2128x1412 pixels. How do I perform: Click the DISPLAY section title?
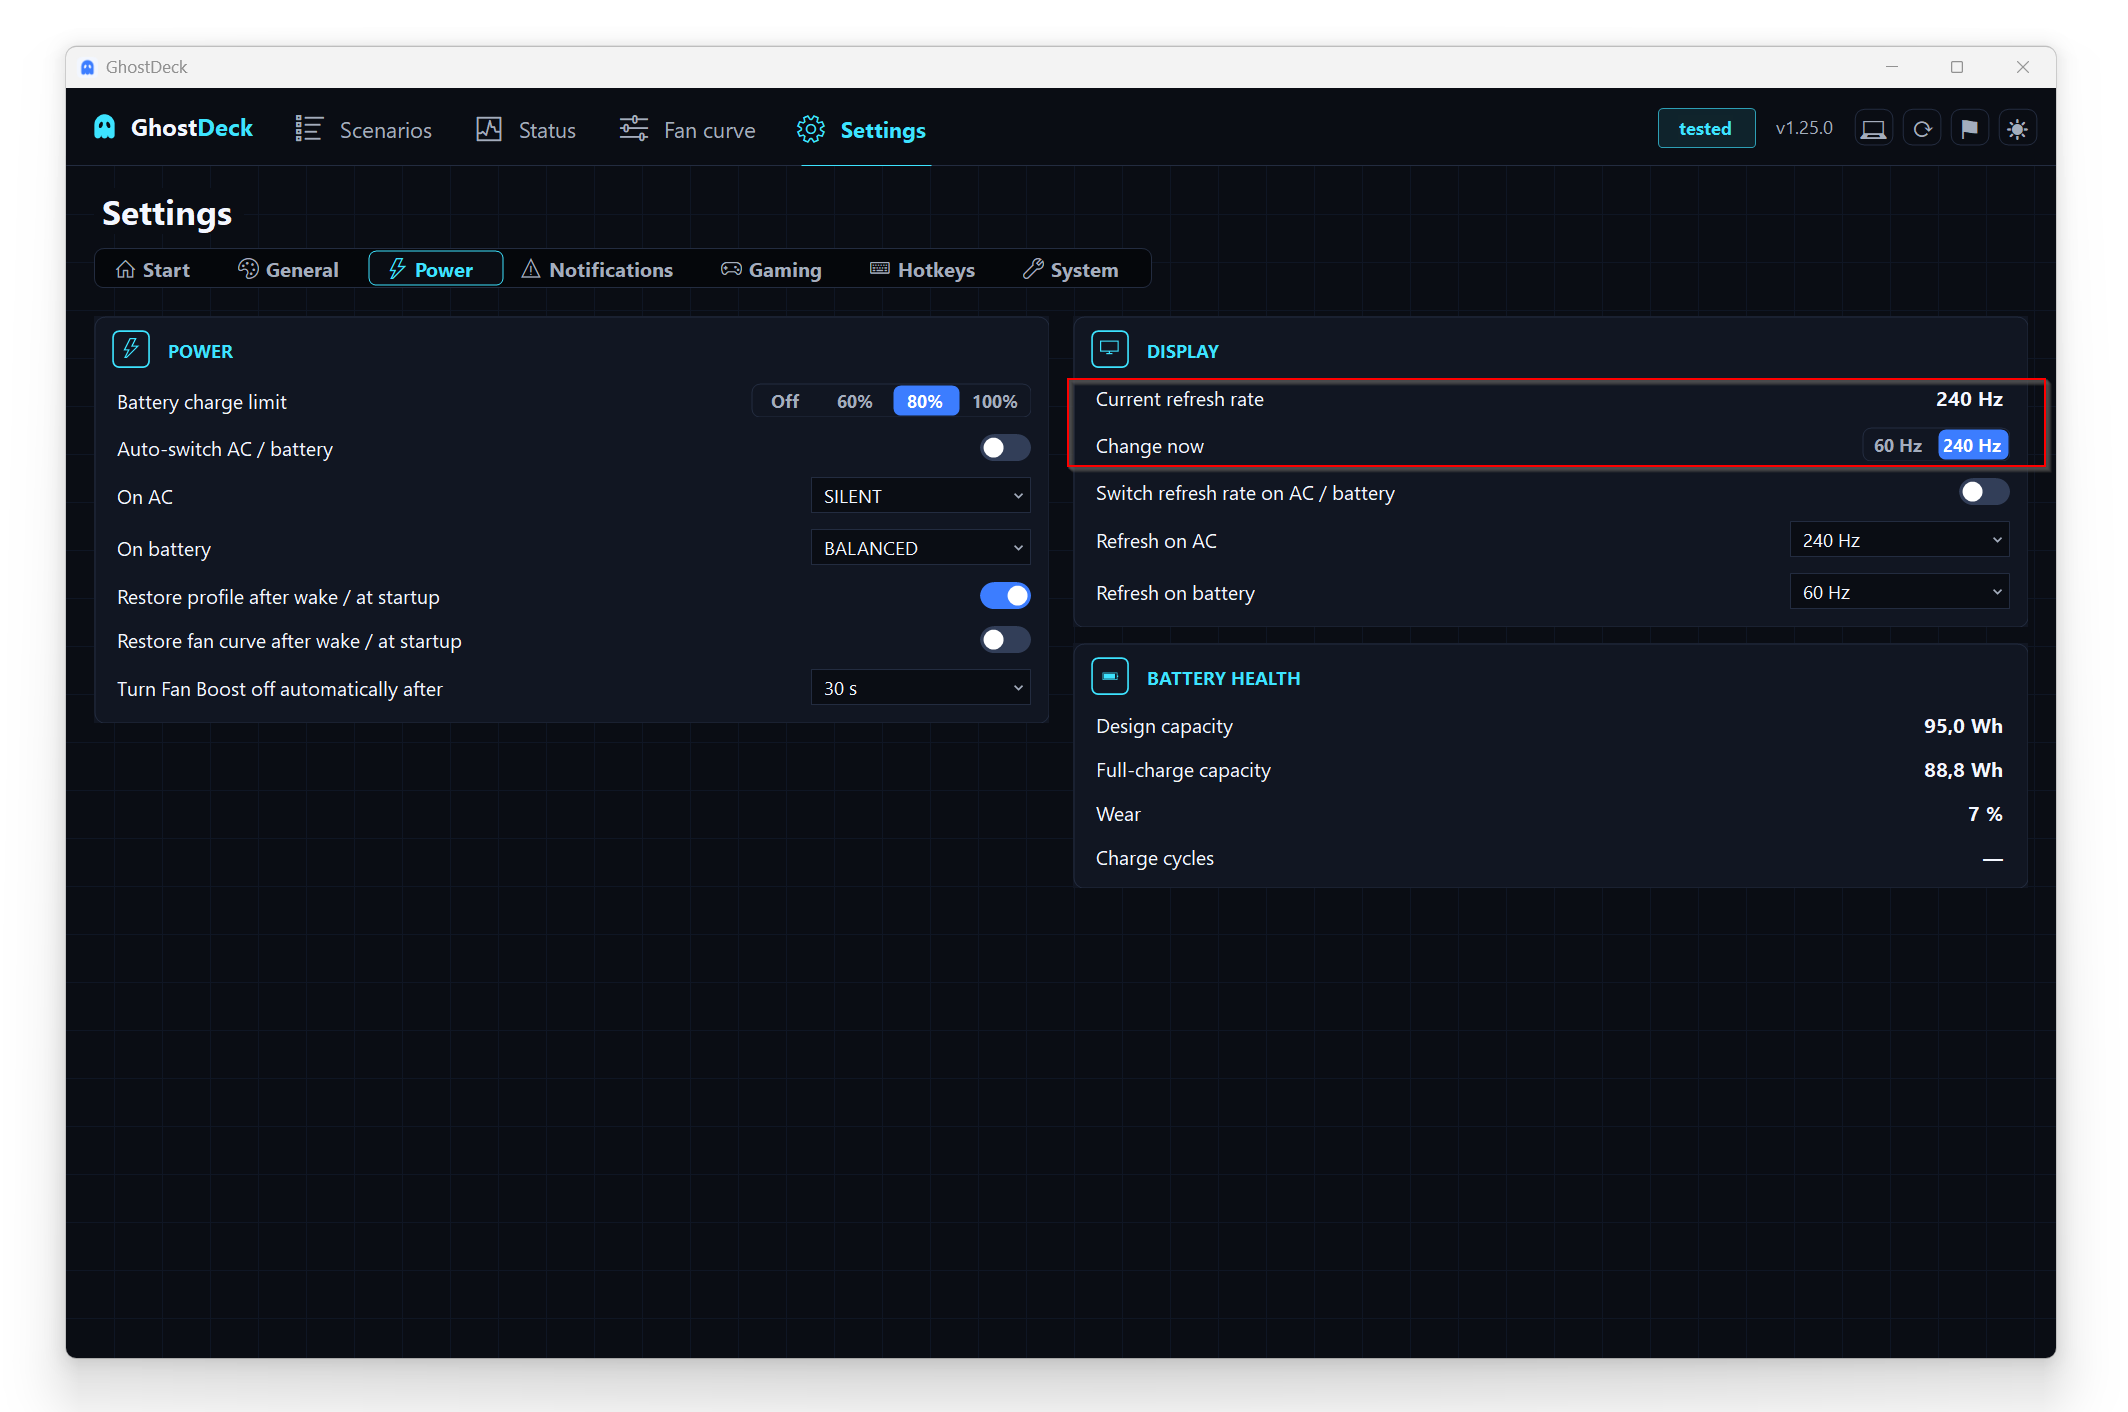[x=1182, y=351]
